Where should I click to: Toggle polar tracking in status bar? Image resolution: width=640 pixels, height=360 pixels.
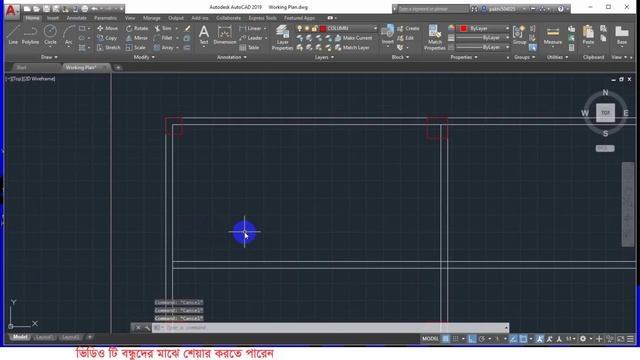pyautogui.click(x=482, y=339)
